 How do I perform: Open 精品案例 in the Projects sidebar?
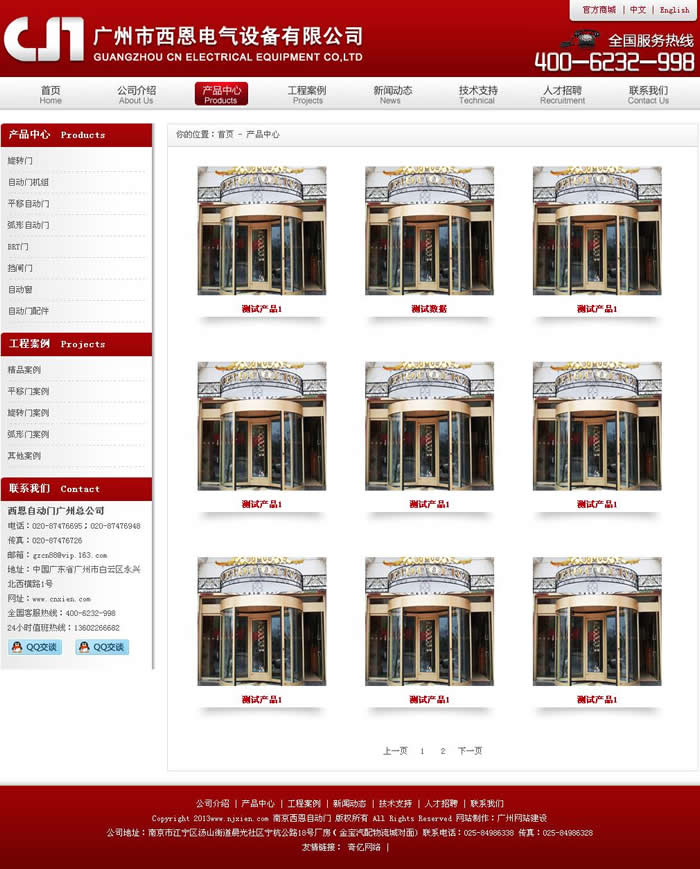click(x=25, y=370)
